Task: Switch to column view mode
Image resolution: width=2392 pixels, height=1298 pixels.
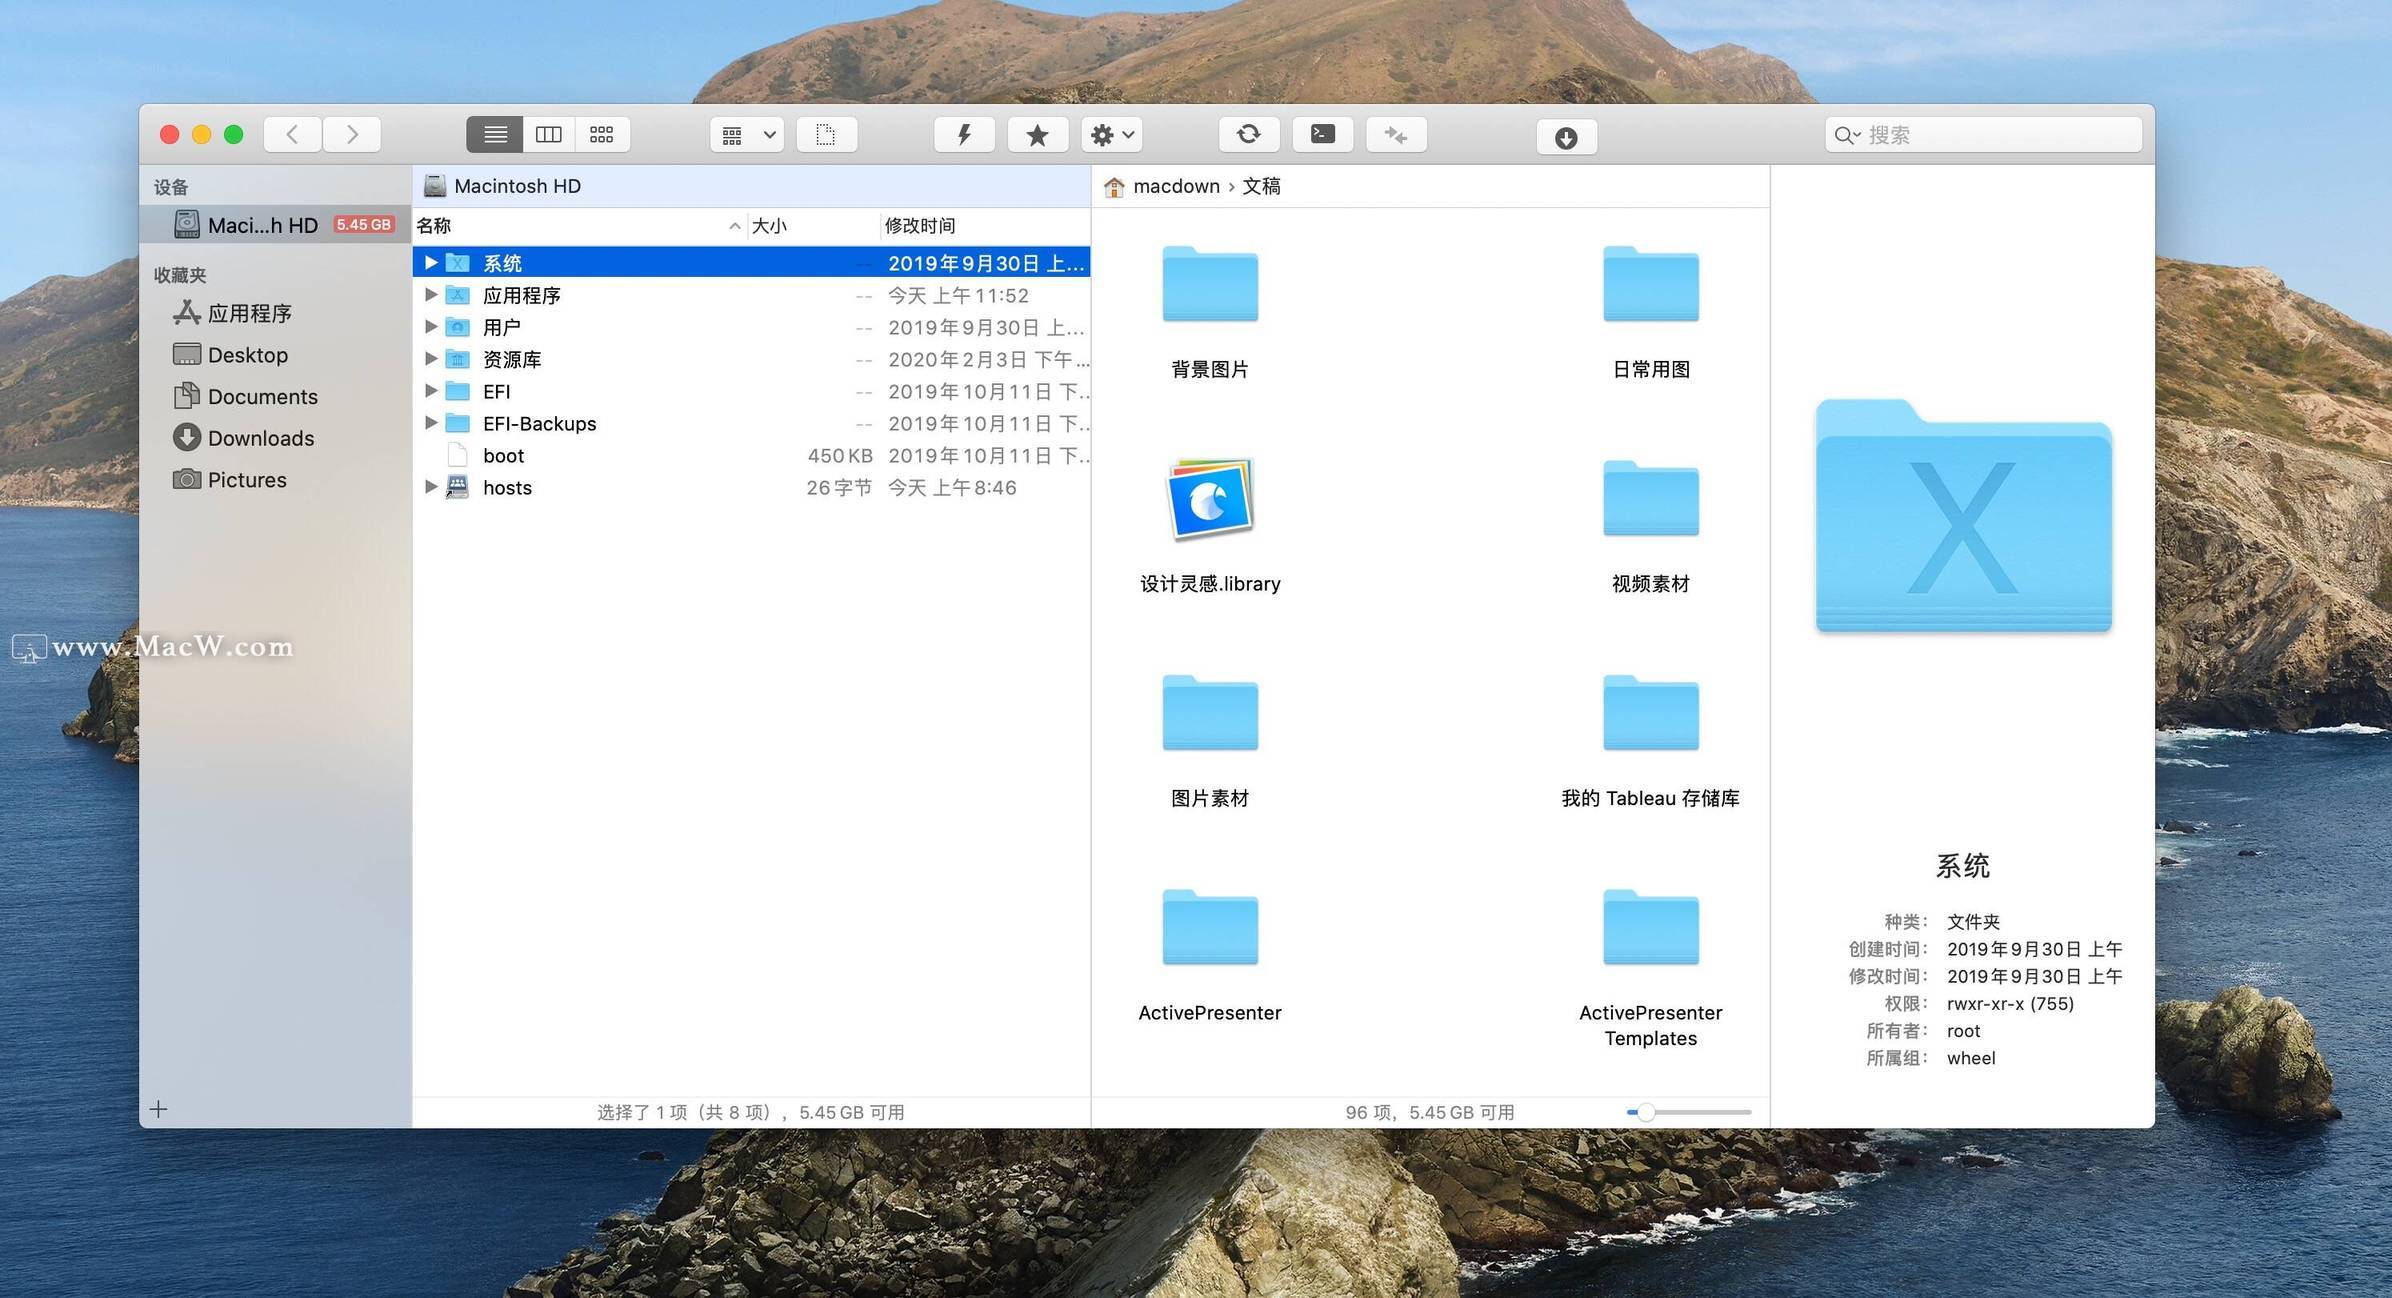Action: click(548, 135)
